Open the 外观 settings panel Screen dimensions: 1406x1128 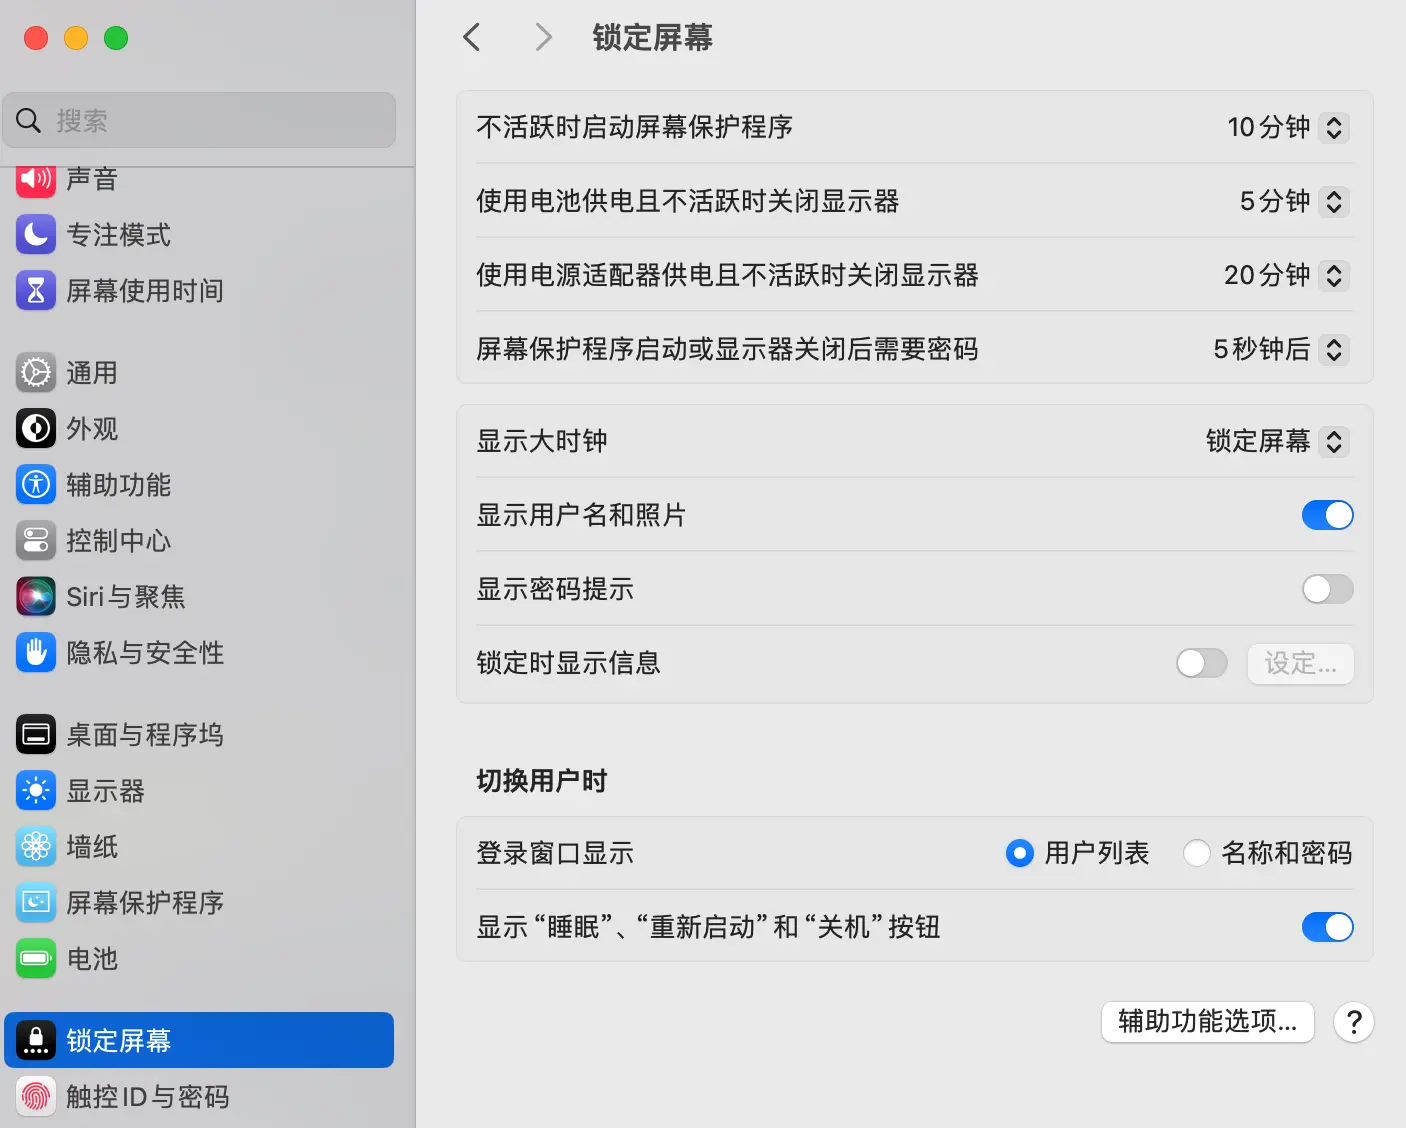[x=91, y=428]
